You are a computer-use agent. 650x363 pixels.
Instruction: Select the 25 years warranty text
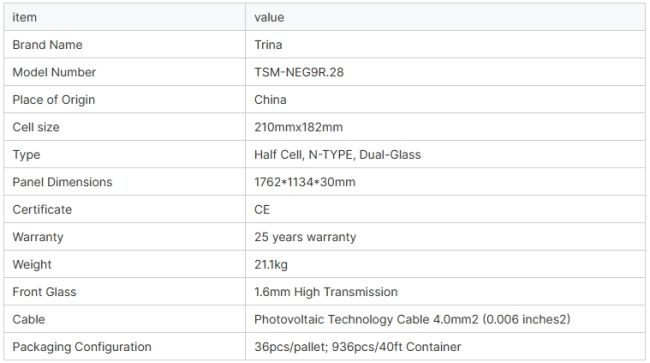click(305, 237)
